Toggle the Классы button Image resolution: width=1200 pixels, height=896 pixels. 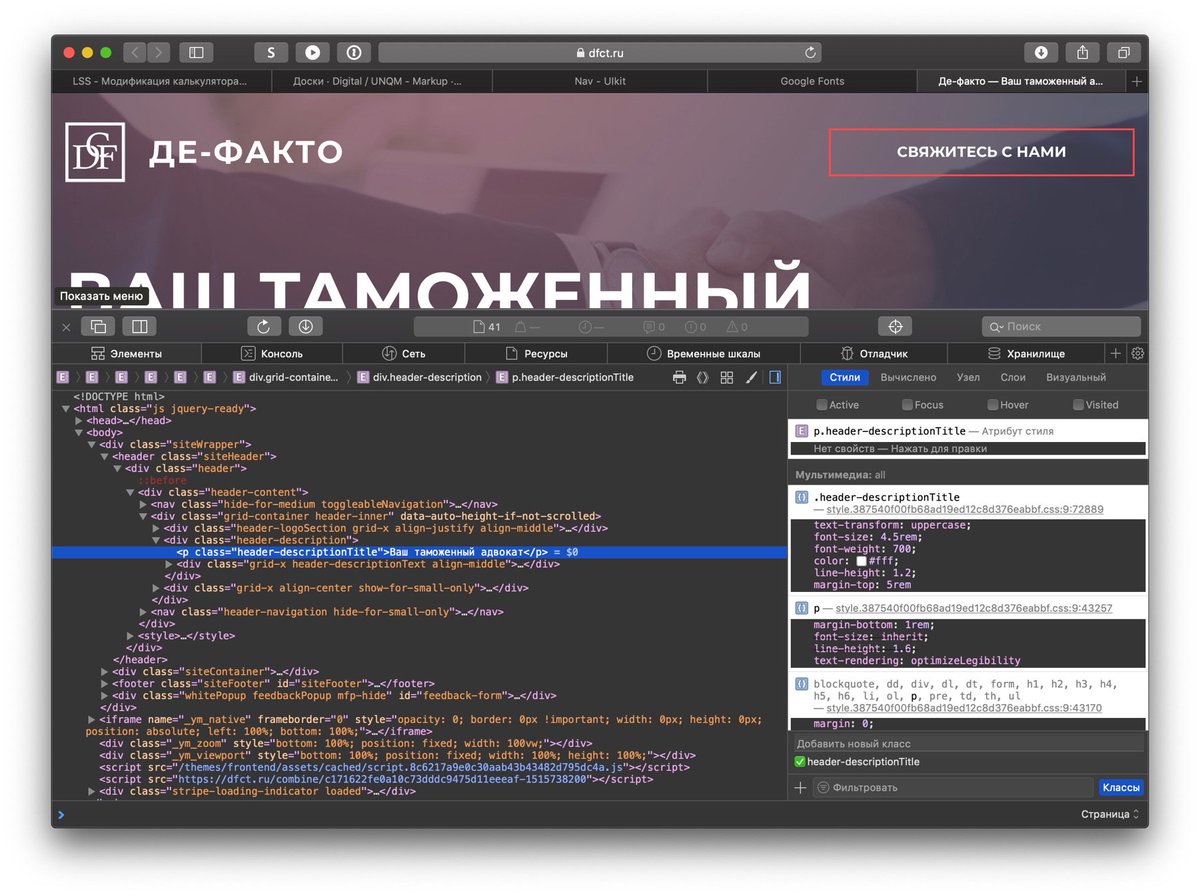(1120, 788)
